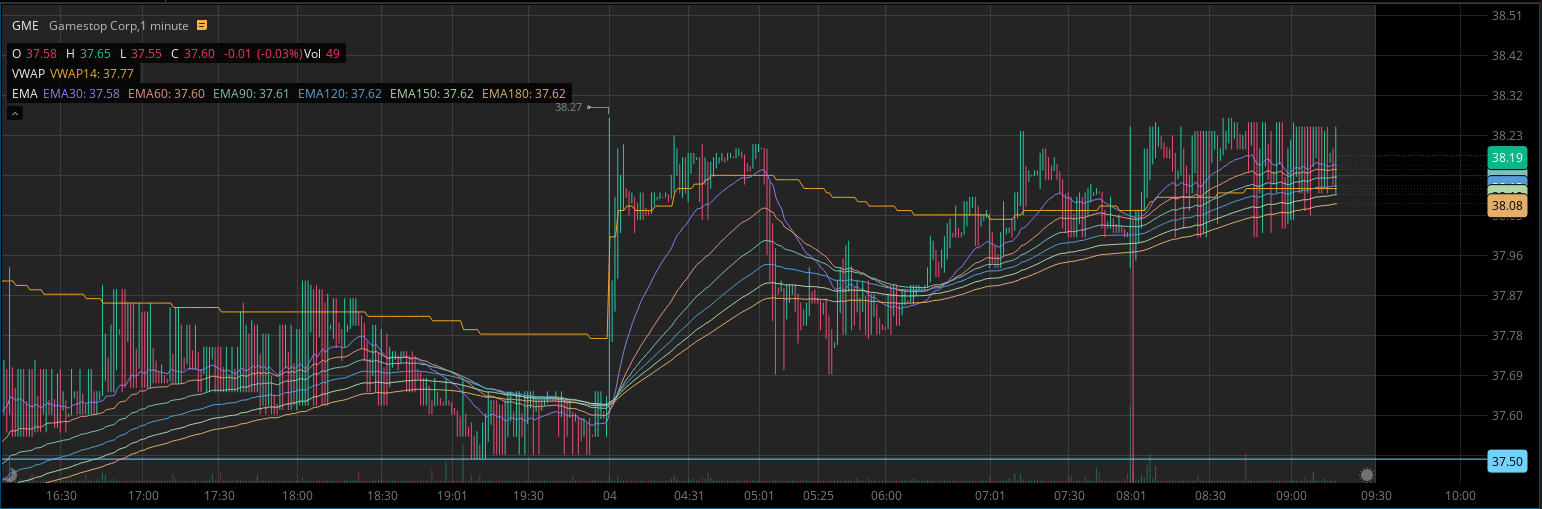Click the 10:00 time axis label
This screenshot has height=509, width=1542.
pyautogui.click(x=1460, y=495)
